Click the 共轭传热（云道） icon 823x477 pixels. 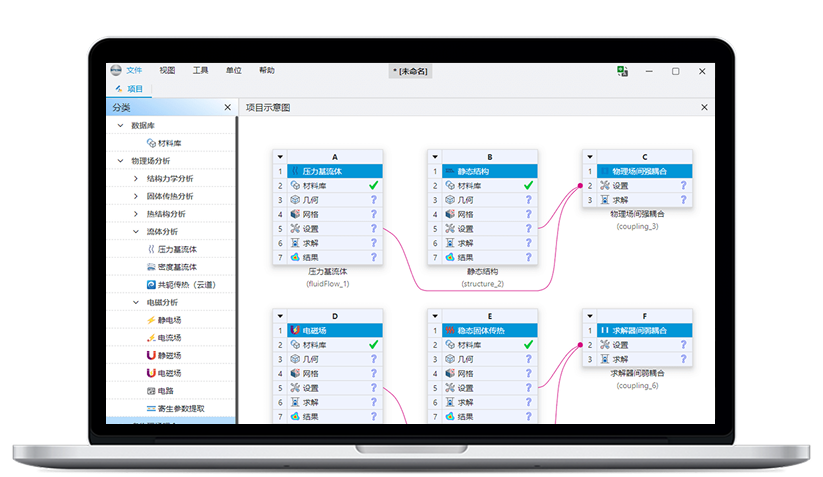[x=151, y=285]
